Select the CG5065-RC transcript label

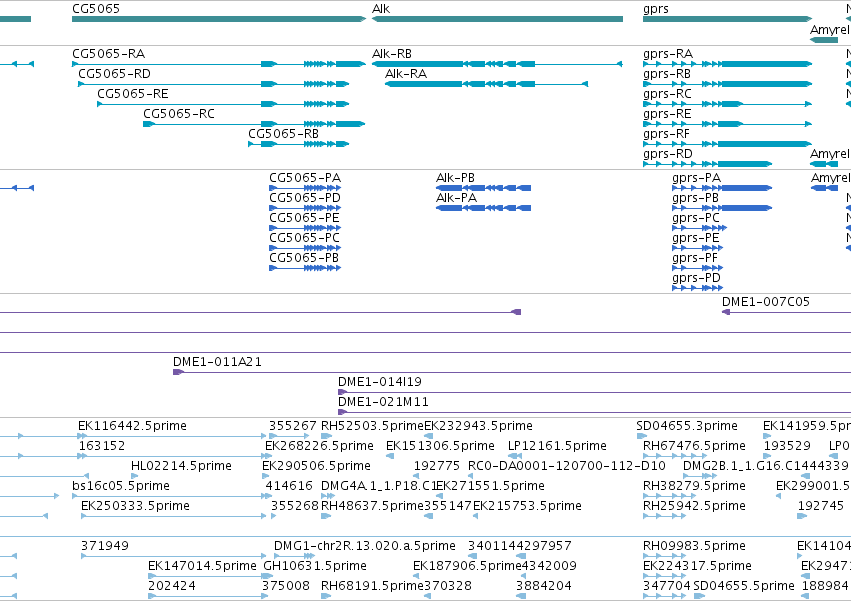[179, 114]
